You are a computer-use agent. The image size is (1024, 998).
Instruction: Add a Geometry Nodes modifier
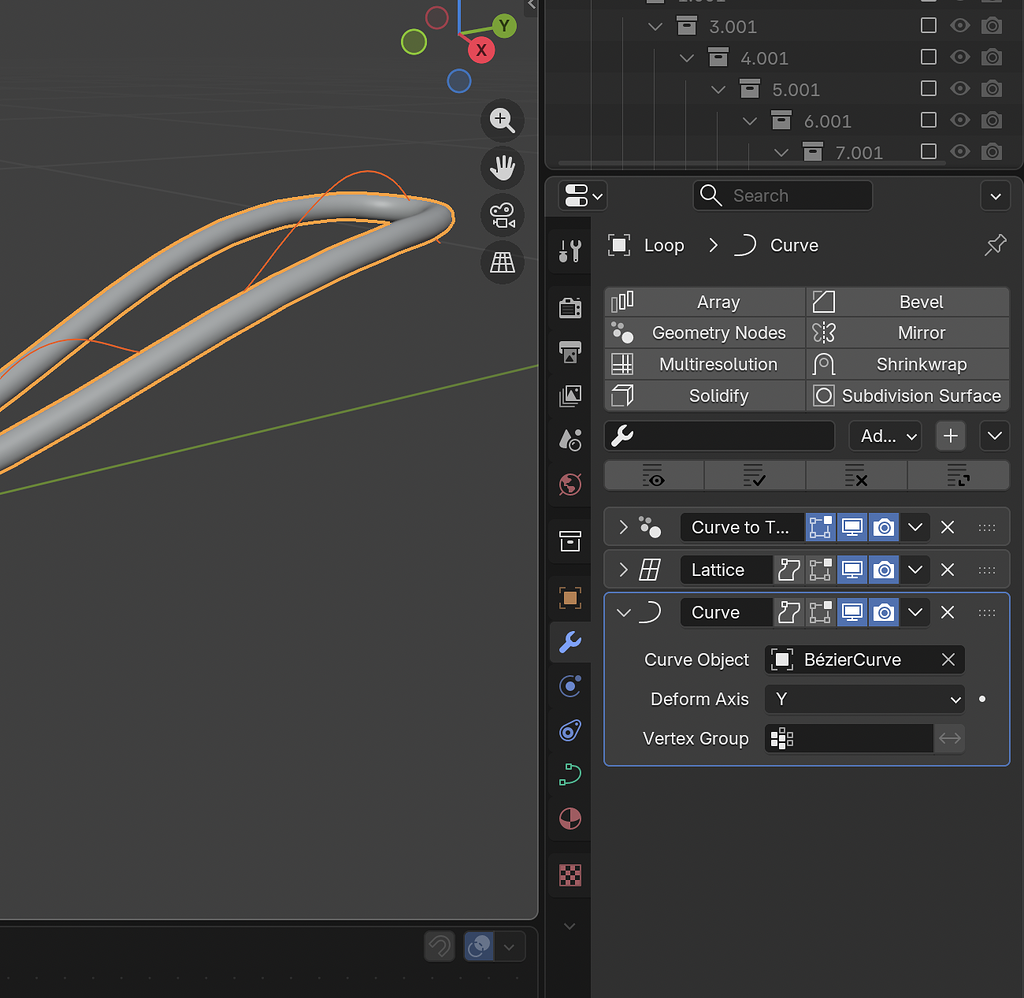[705, 333]
